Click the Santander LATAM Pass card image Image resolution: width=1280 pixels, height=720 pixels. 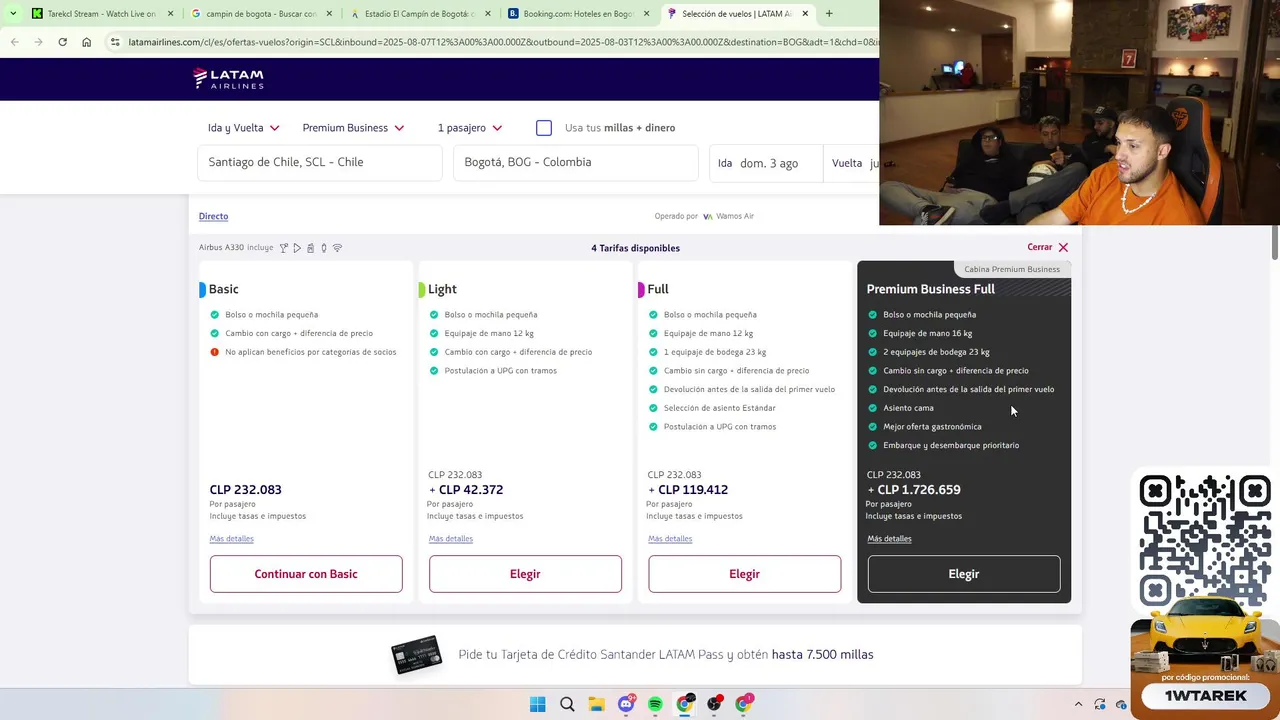pos(416,655)
